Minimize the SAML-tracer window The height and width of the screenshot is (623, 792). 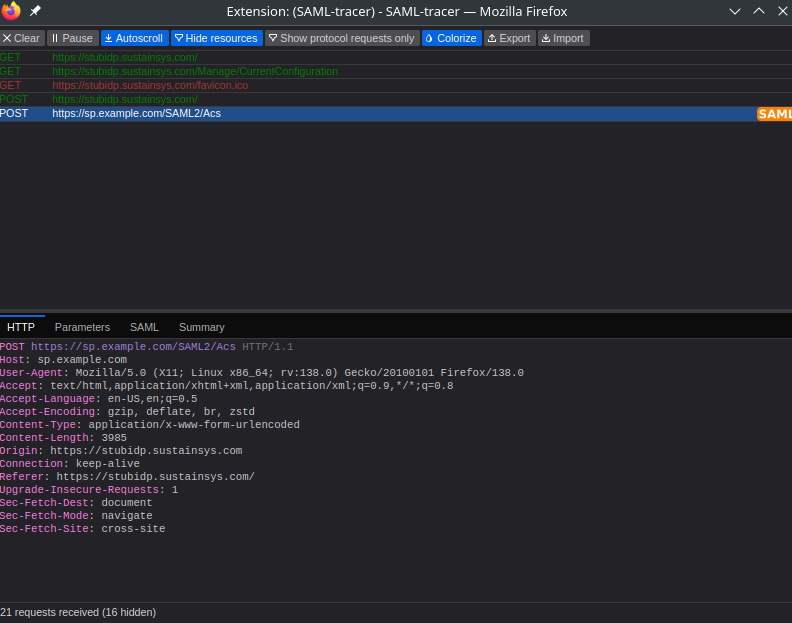click(735, 11)
